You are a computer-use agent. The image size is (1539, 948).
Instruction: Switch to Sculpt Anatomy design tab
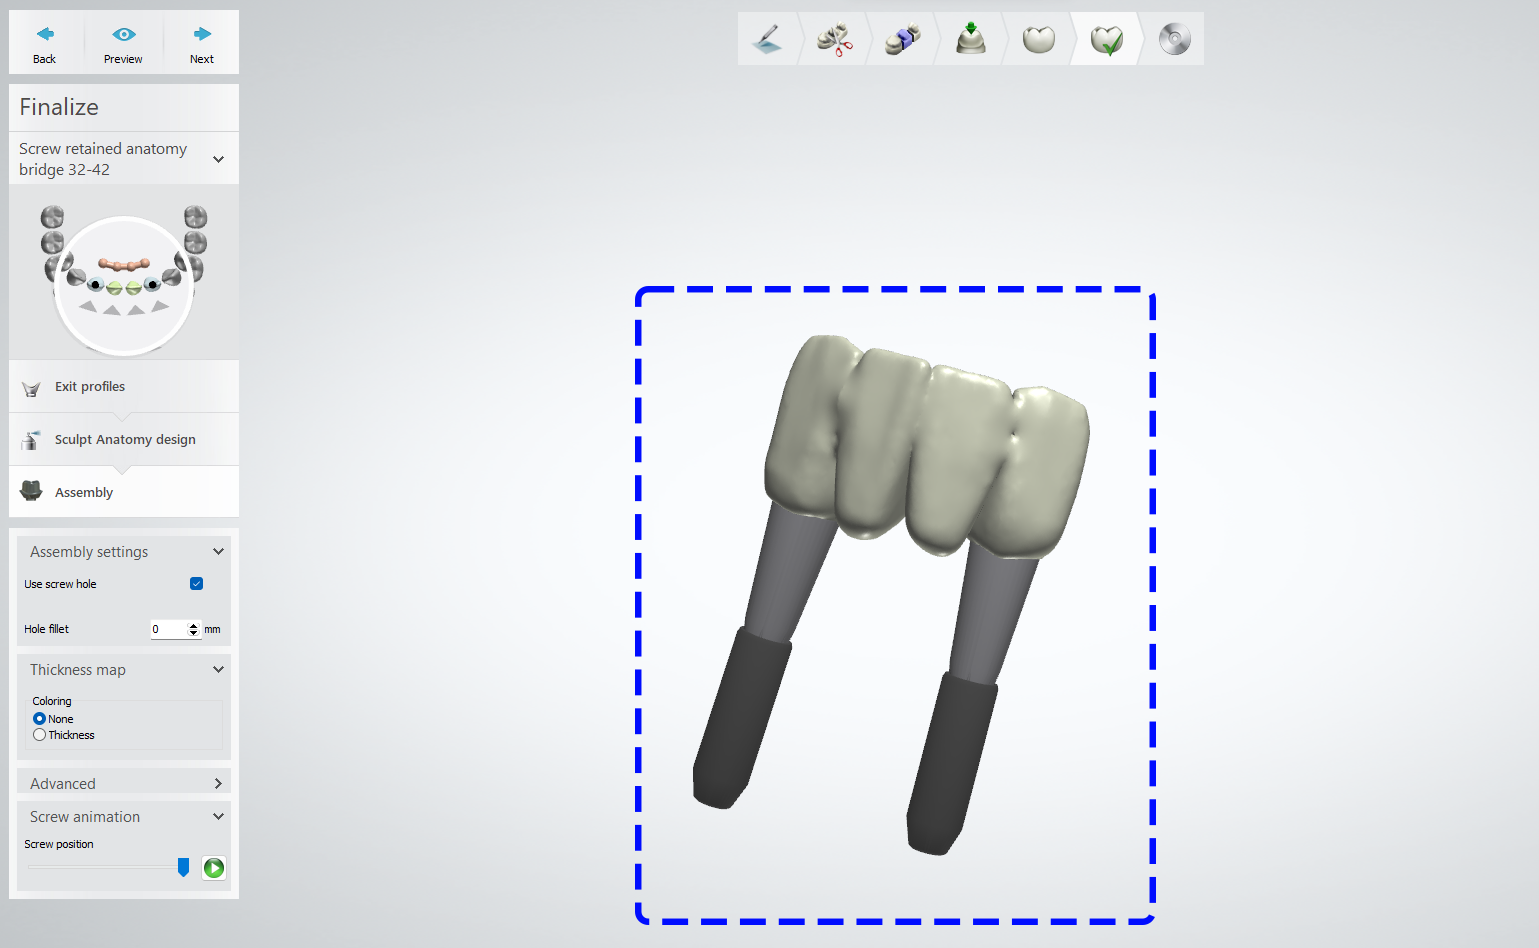[x=124, y=440]
